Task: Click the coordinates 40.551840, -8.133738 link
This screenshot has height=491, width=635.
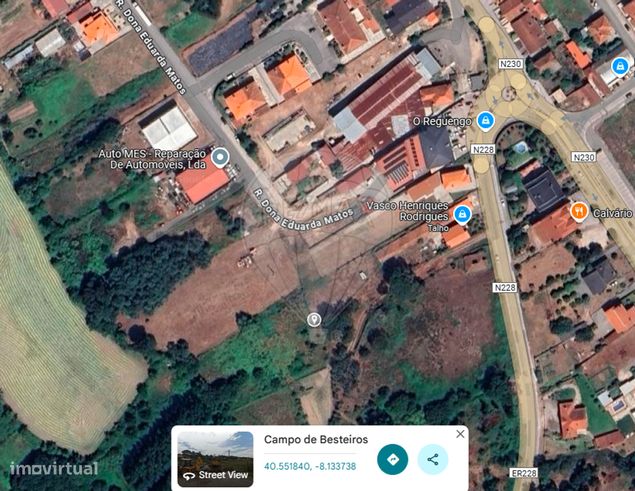Action: click(310, 466)
